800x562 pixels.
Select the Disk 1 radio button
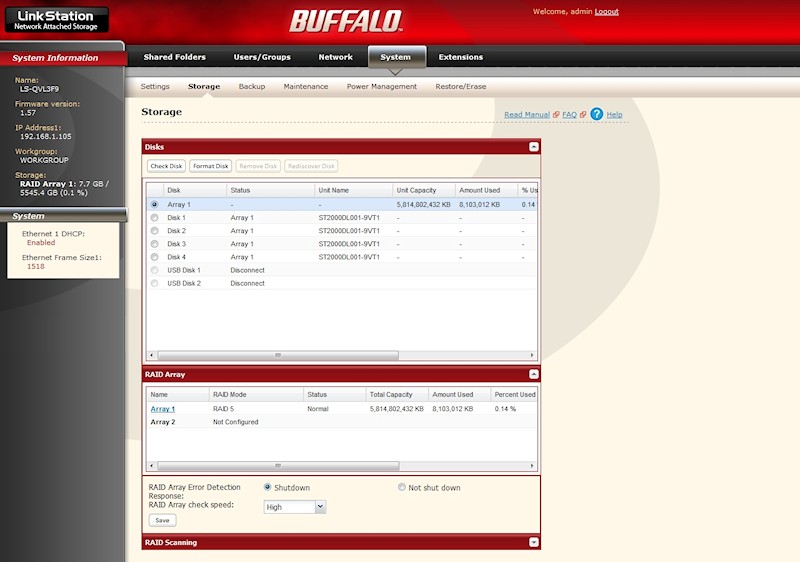point(154,217)
